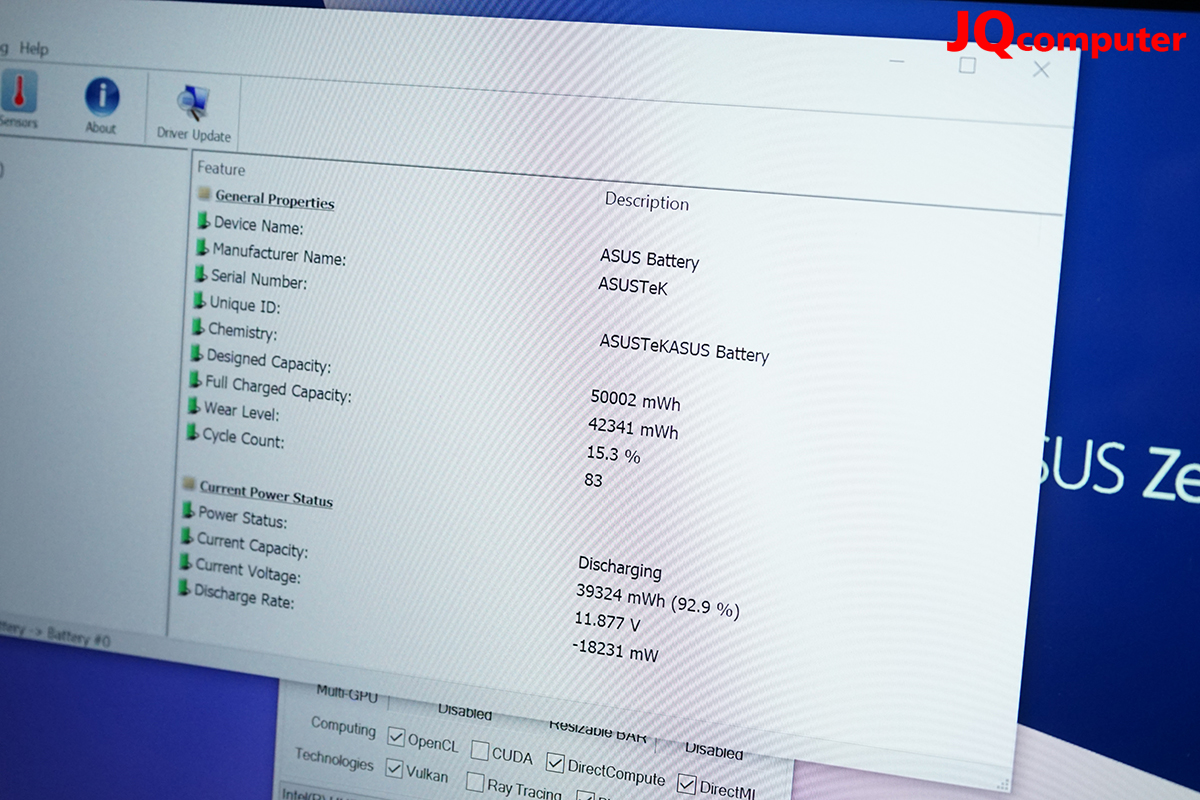
Task: Select the Chemistry battery icon
Action: click(x=198, y=325)
